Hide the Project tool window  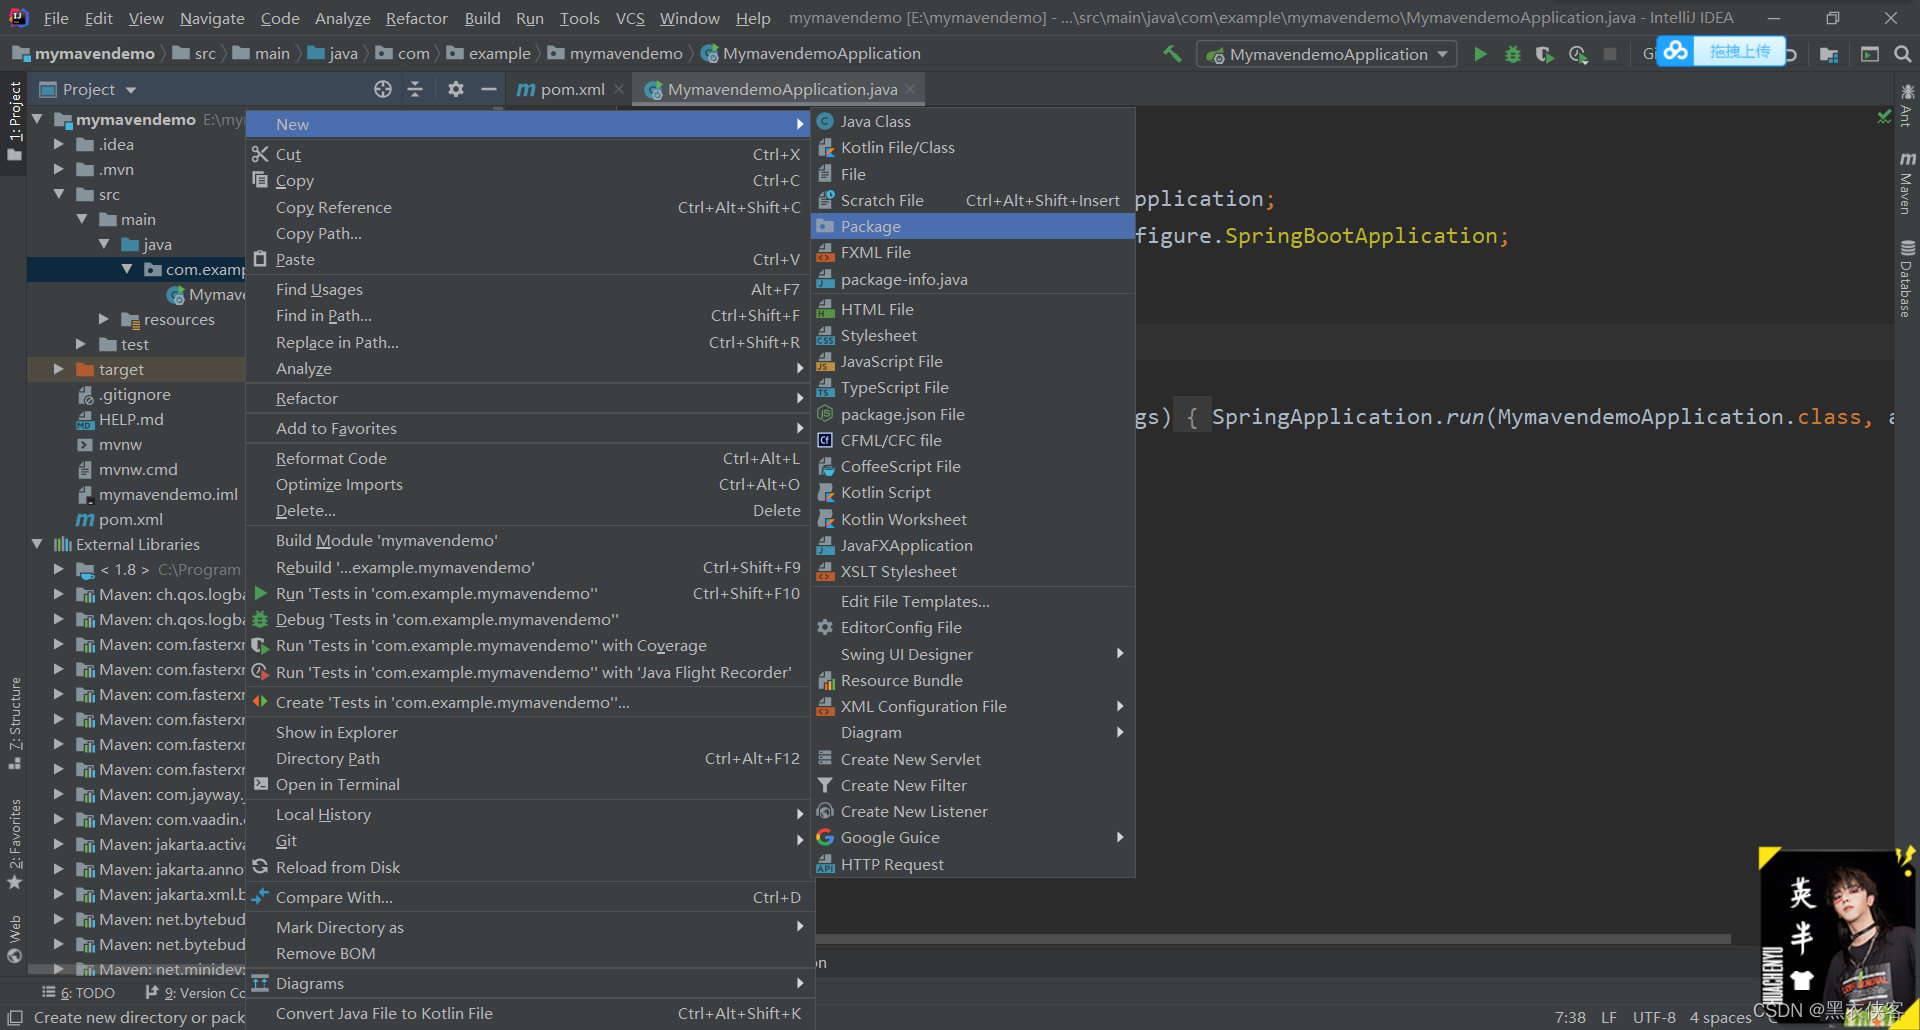[x=488, y=89]
